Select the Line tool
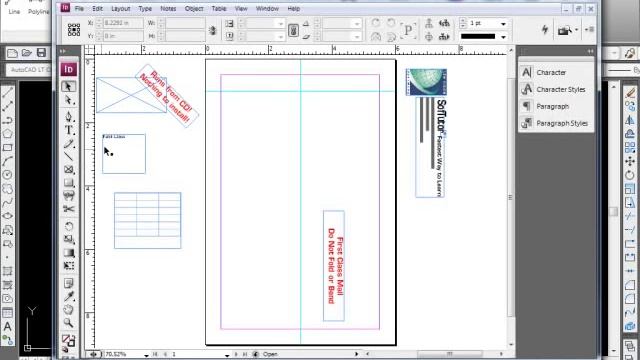 [69, 156]
